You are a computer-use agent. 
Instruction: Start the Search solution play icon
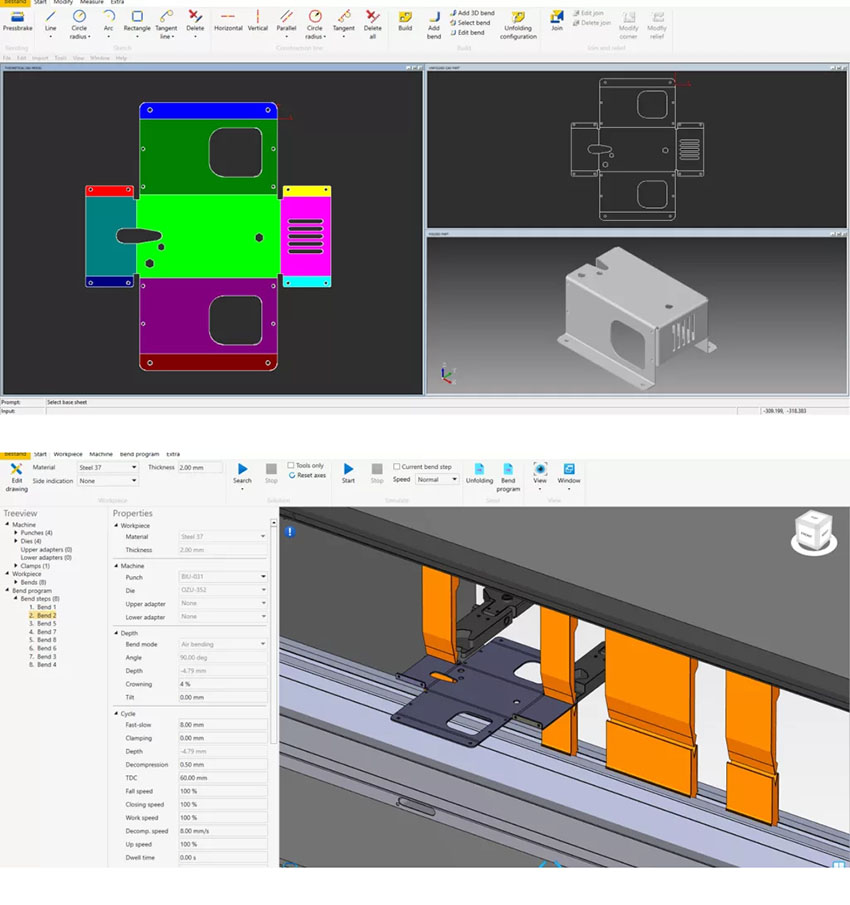point(243,469)
